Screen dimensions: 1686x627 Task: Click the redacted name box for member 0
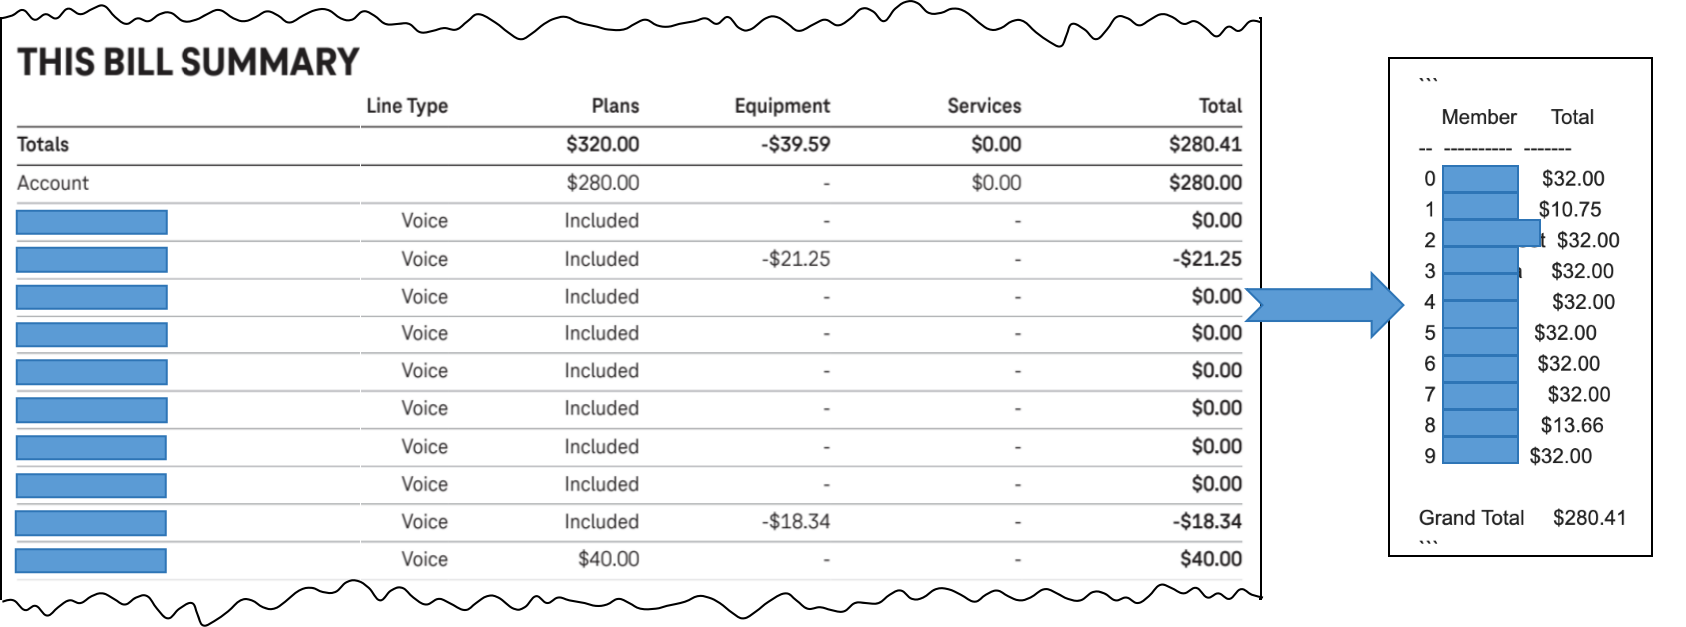click(1480, 179)
